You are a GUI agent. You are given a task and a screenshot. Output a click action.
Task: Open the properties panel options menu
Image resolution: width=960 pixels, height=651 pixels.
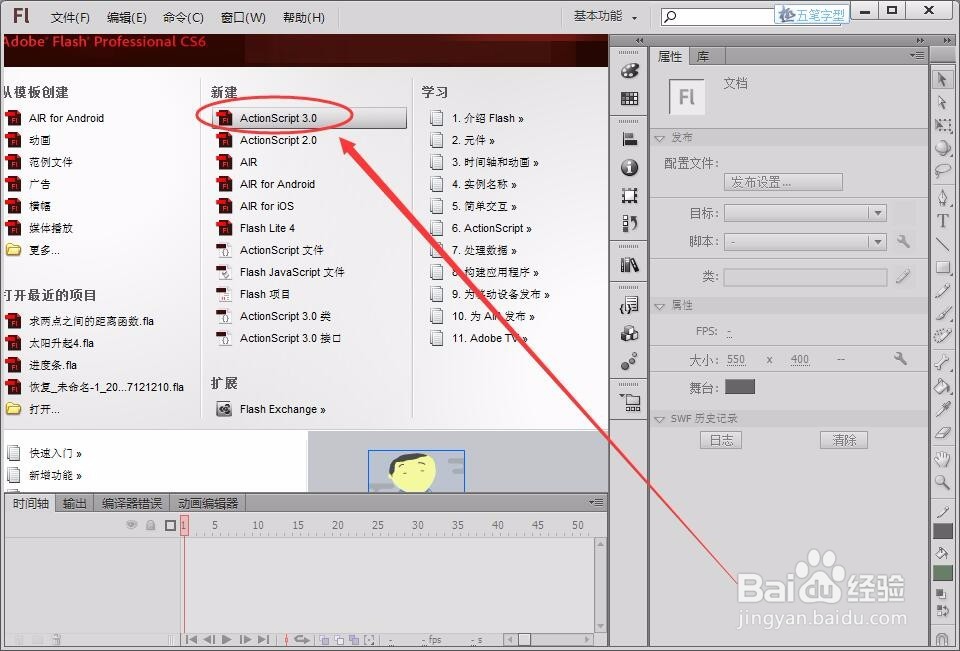click(917, 55)
